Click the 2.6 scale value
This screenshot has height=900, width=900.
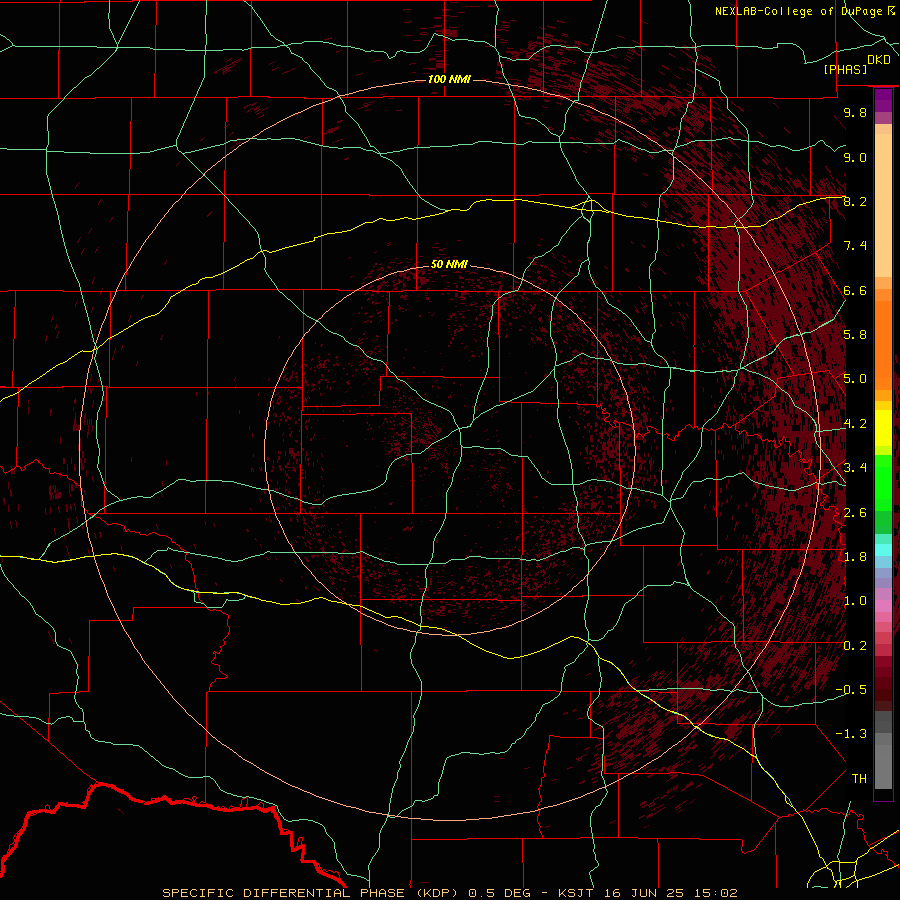coord(855,512)
